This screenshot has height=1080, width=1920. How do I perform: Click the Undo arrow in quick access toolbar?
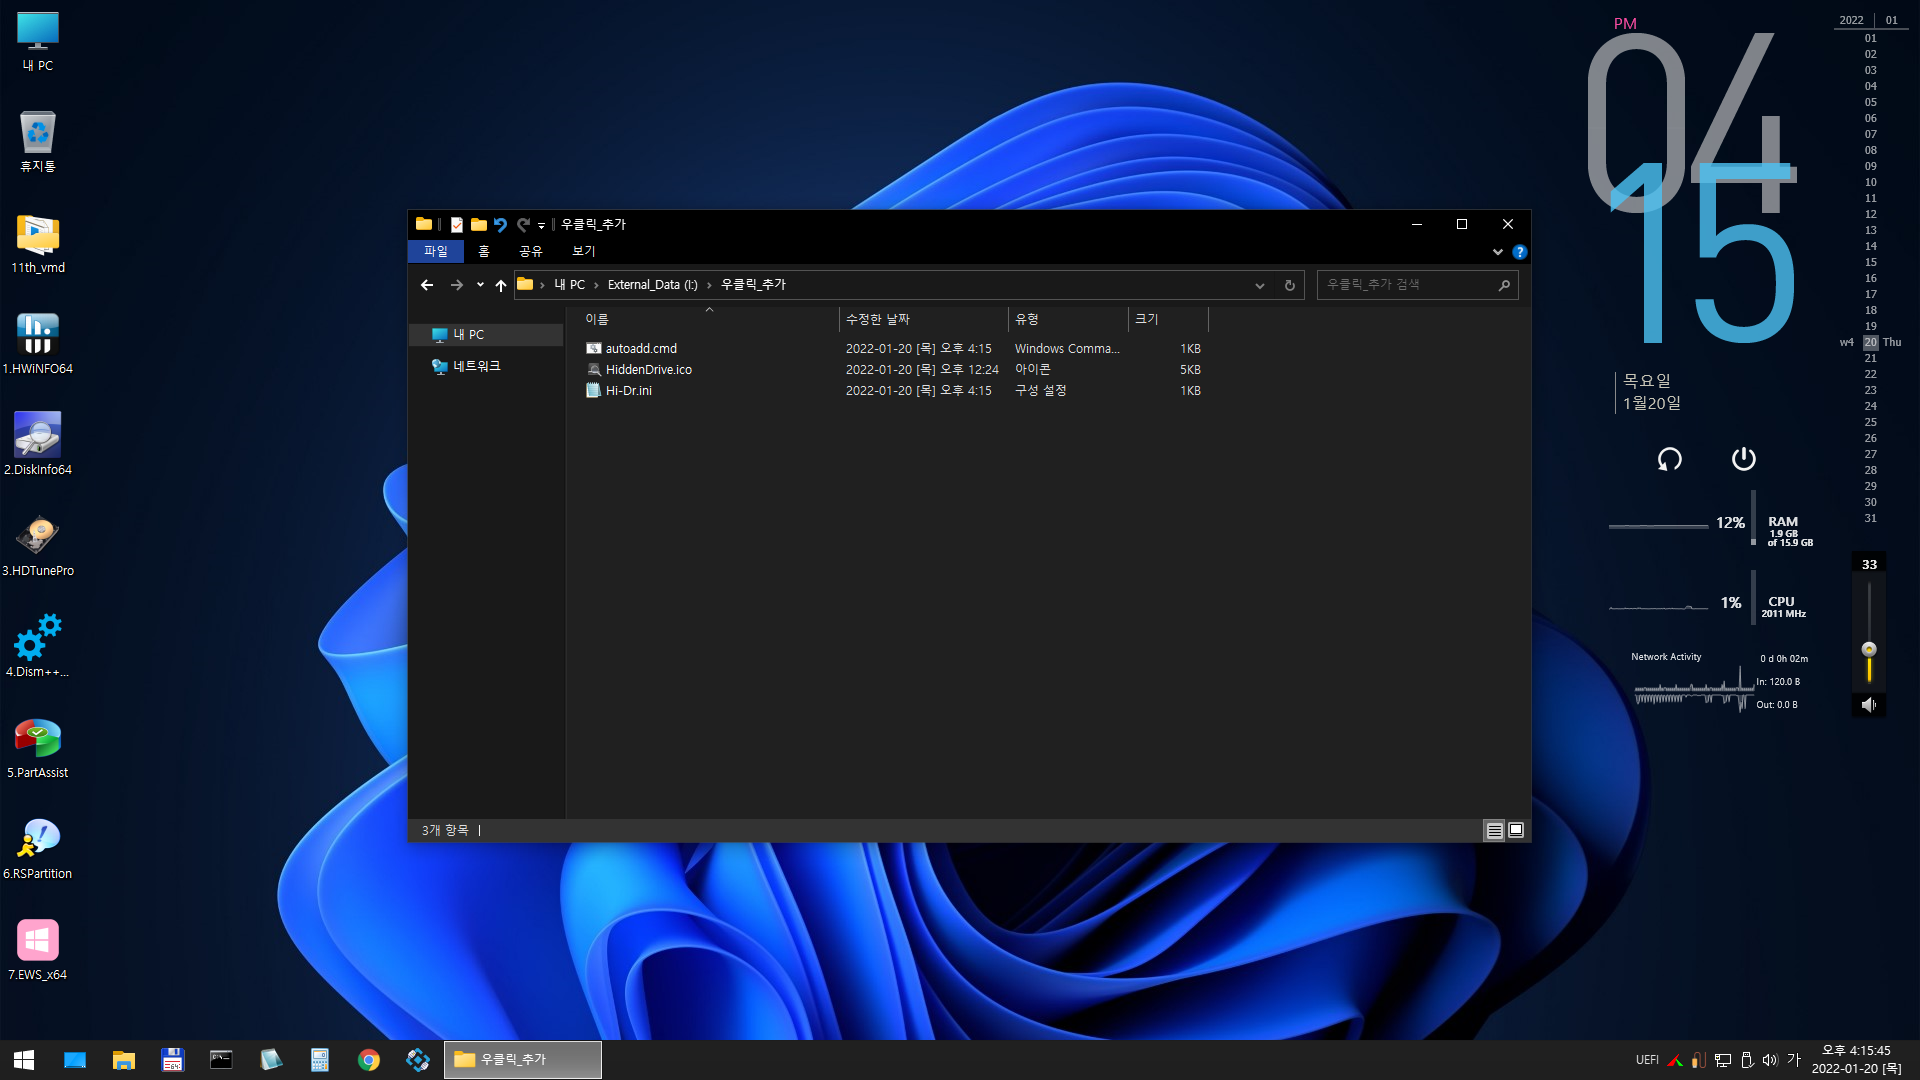(x=501, y=225)
